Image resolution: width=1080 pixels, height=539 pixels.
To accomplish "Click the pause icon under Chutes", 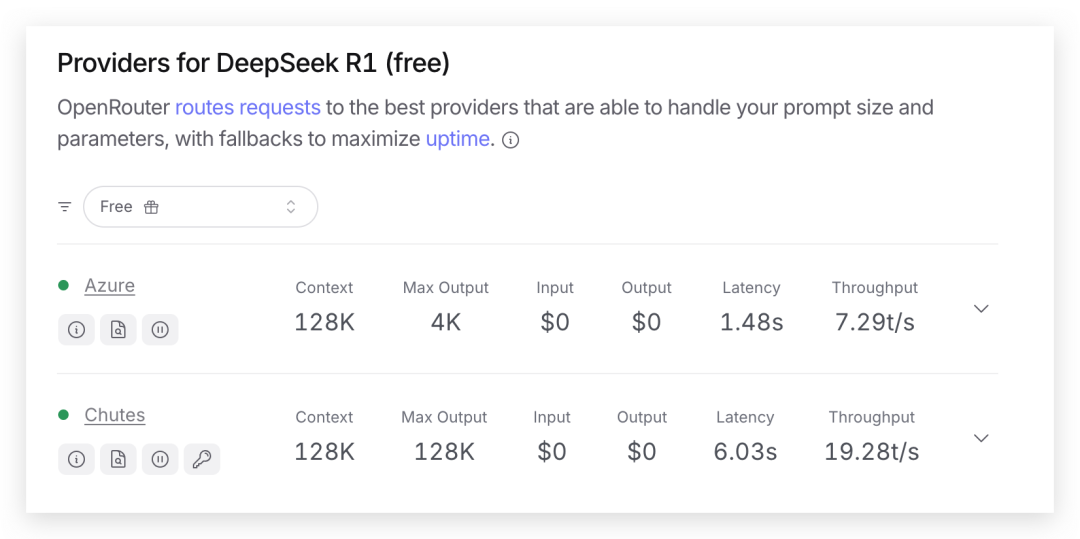I will click(x=160, y=459).
